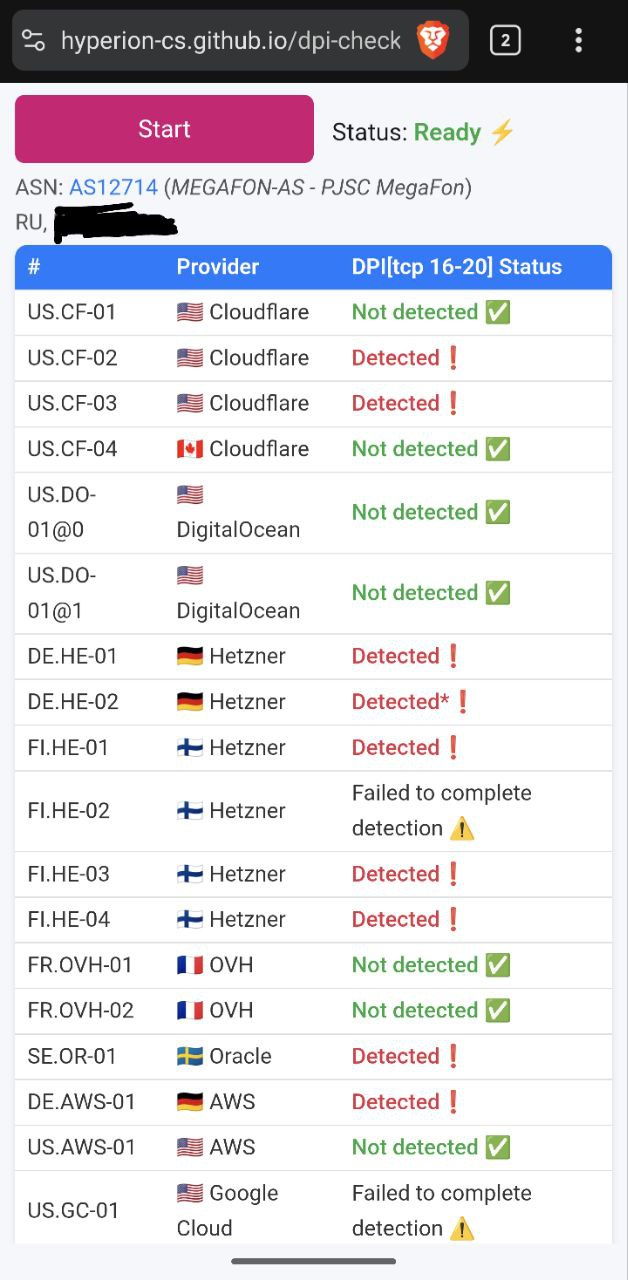Tap the warning icon in FI.HE-02 row
Image resolution: width=628 pixels, height=1280 pixels.
click(461, 829)
